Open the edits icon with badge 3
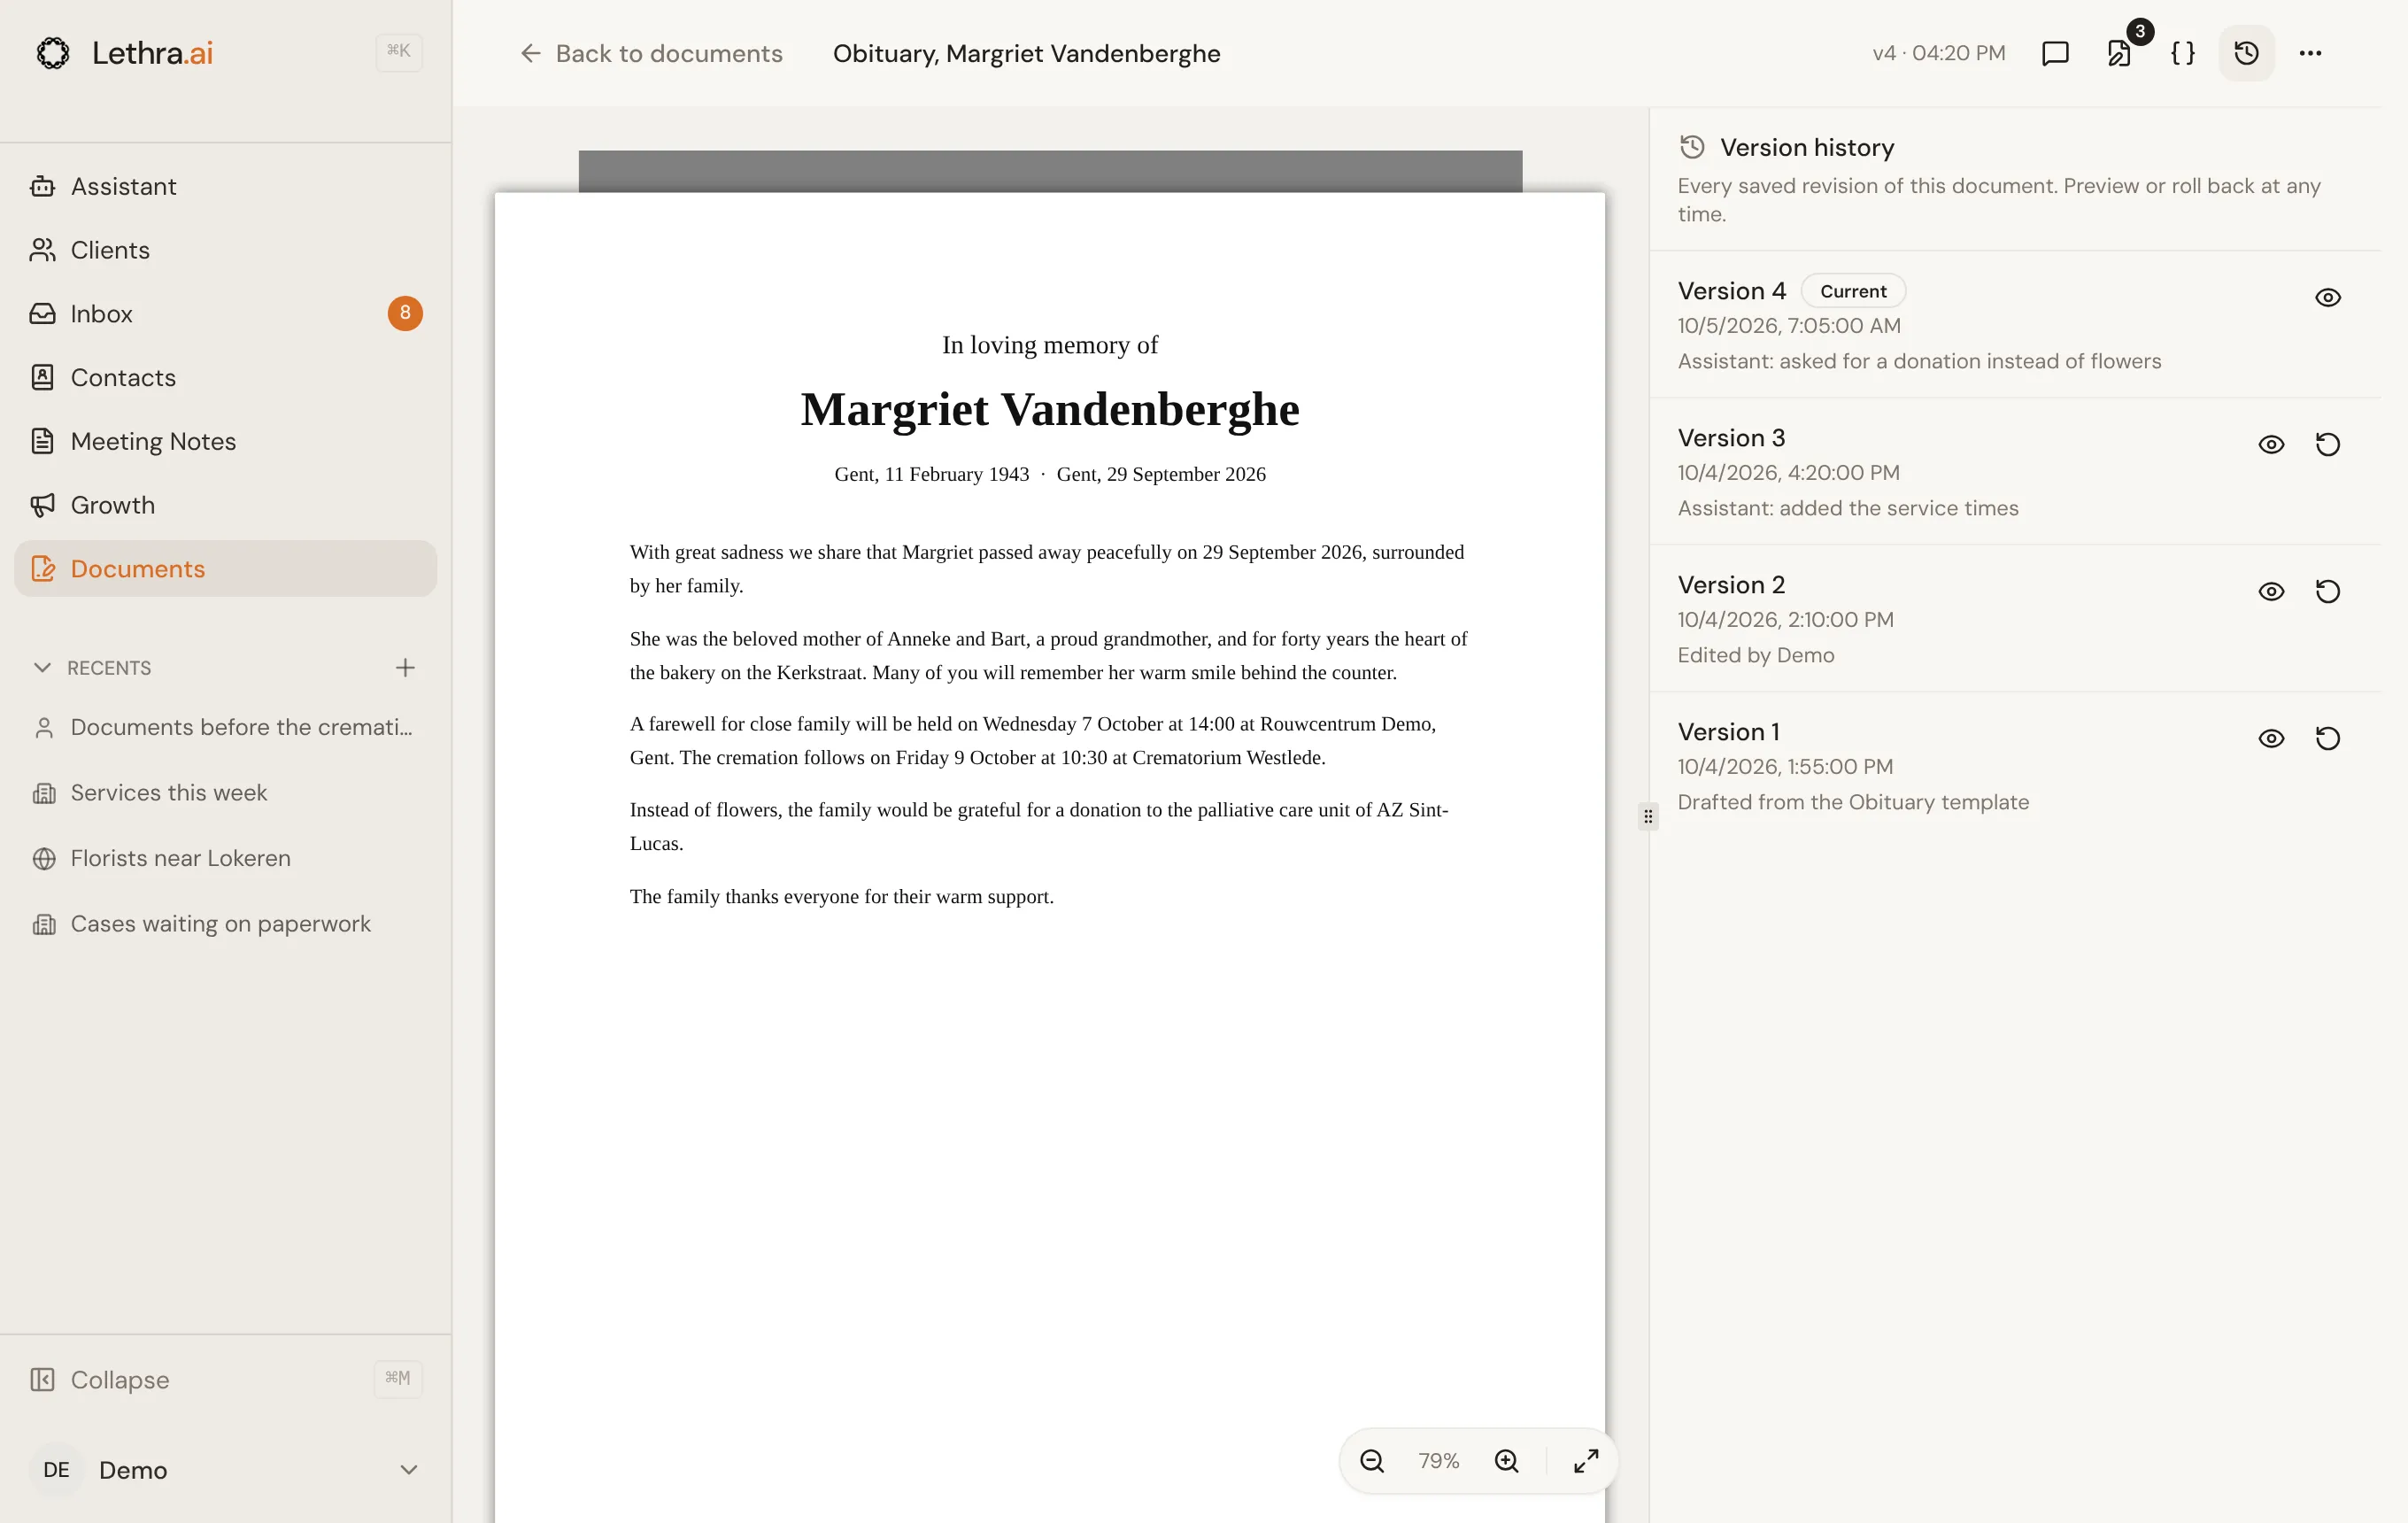Viewport: 2408px width, 1523px height. [2118, 53]
